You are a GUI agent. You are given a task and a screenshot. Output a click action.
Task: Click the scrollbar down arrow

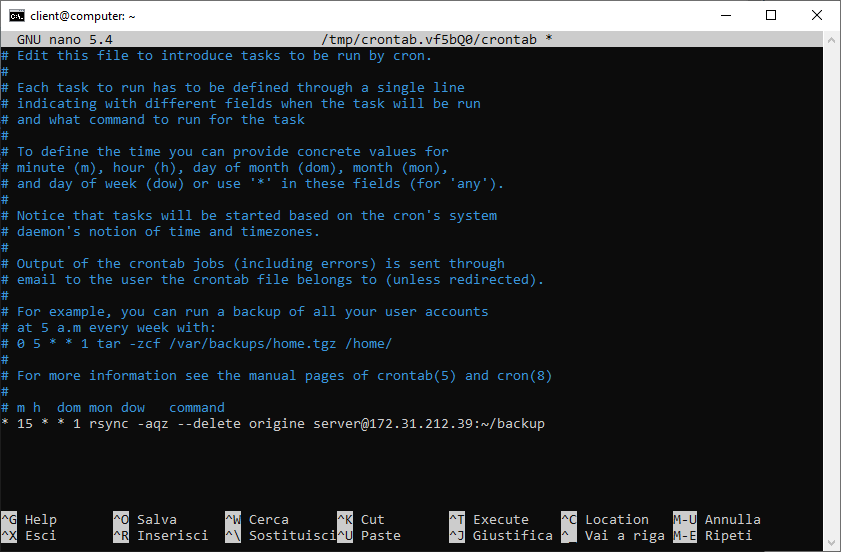click(832, 542)
